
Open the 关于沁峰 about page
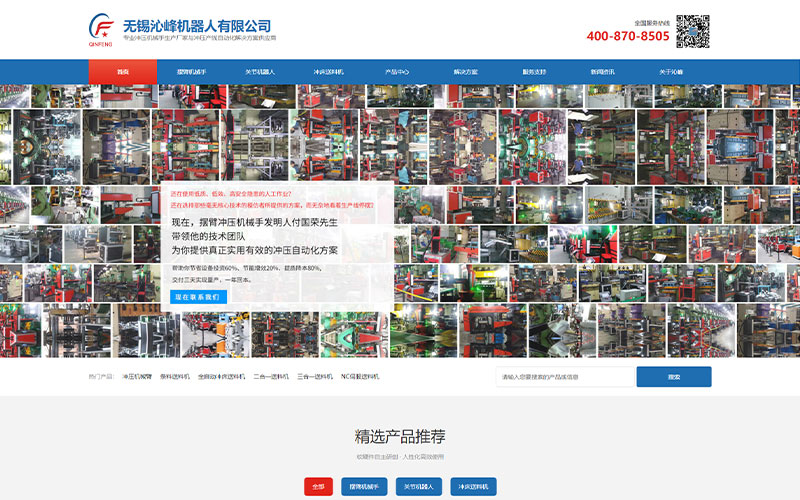coord(671,72)
